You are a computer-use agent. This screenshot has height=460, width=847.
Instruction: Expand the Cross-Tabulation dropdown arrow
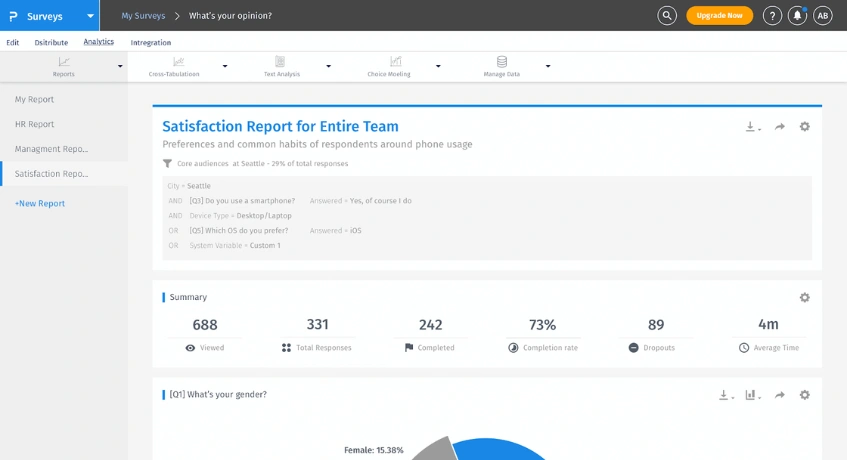coord(225,67)
